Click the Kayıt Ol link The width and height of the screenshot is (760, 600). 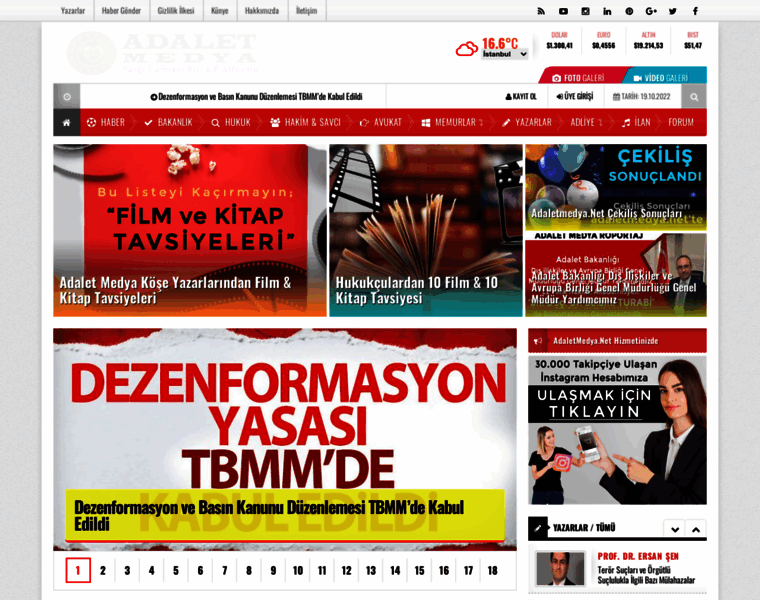click(x=521, y=96)
